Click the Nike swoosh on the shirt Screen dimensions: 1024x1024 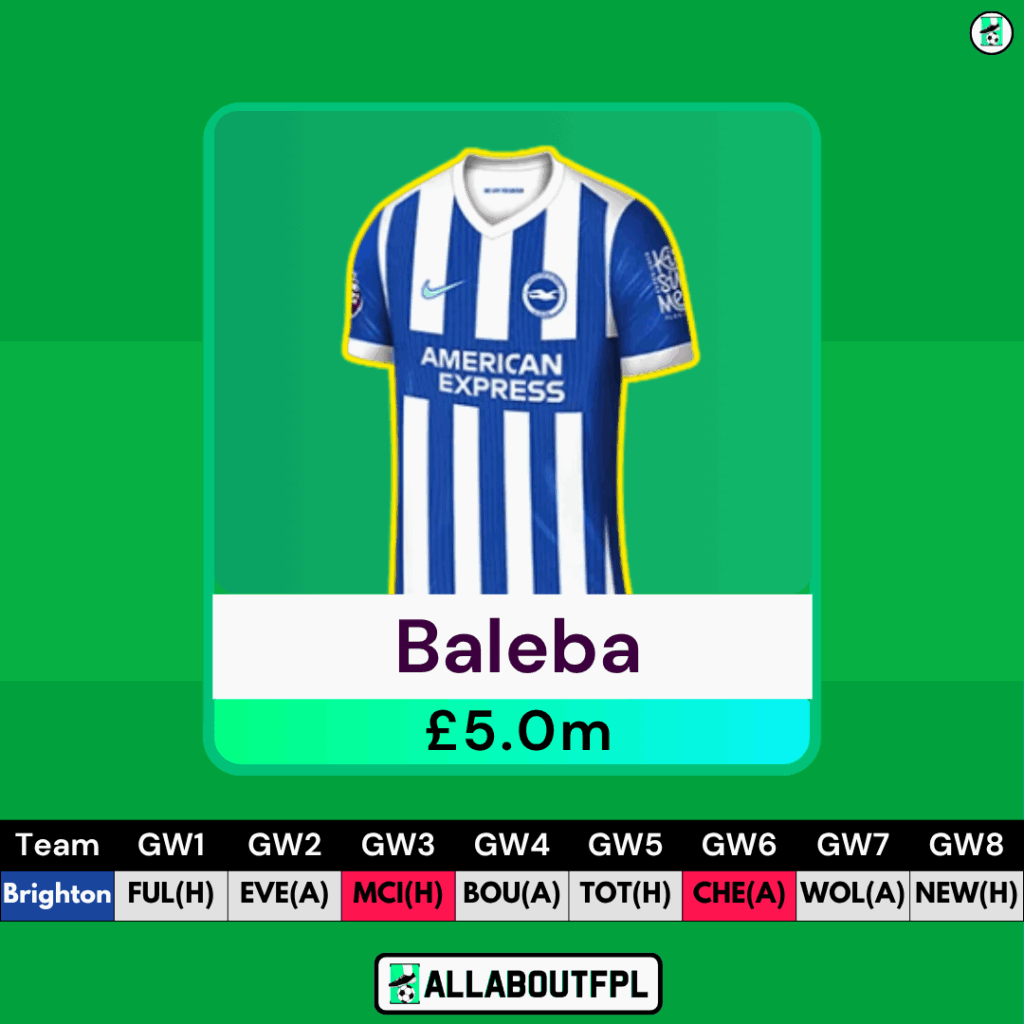[442, 288]
